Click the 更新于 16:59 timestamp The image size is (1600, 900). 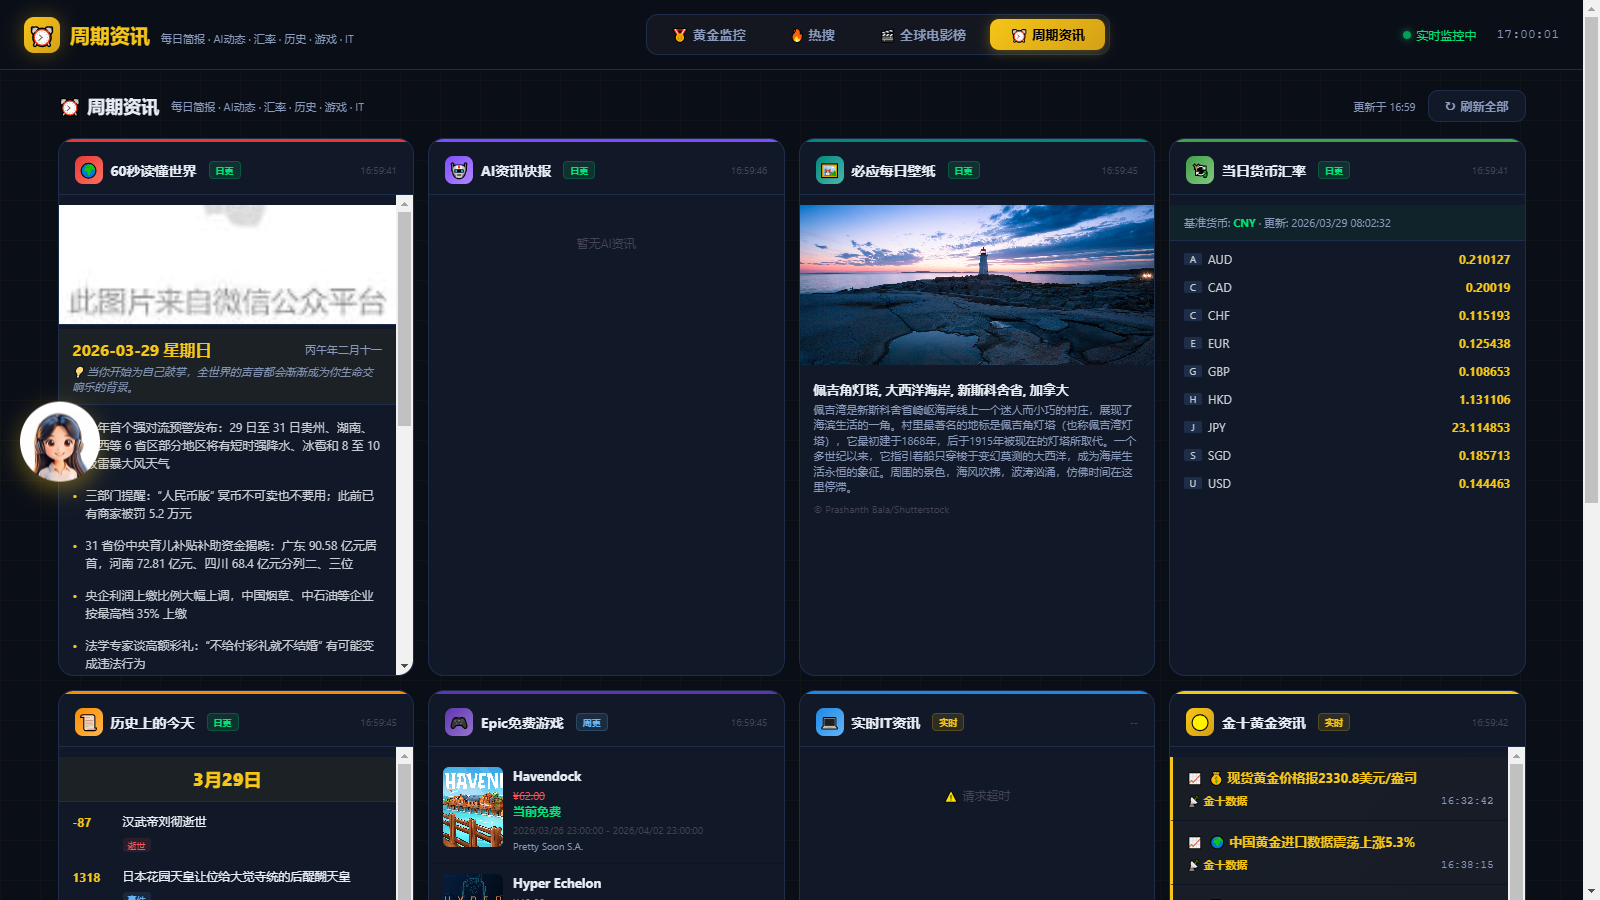click(x=1384, y=107)
